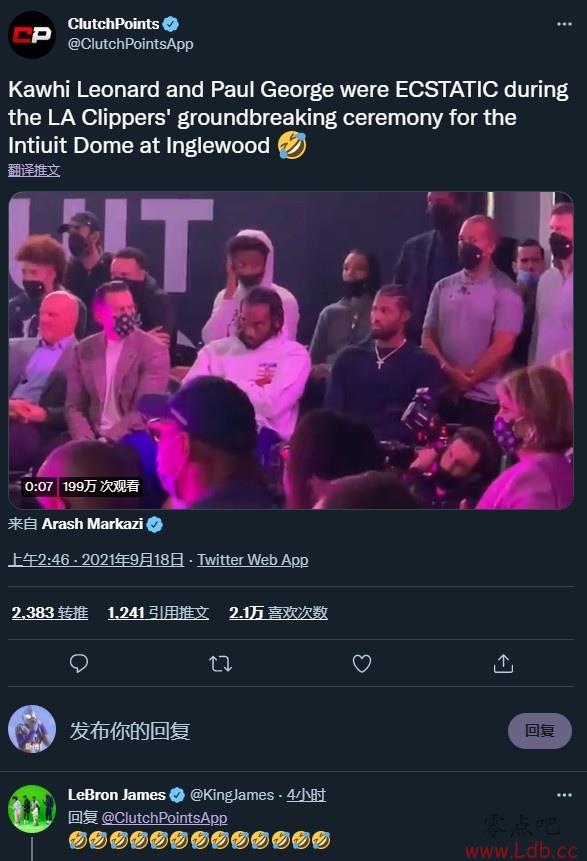Retweet using the arrows icon
Viewport: 587px width, 861px height.
(x=221, y=664)
